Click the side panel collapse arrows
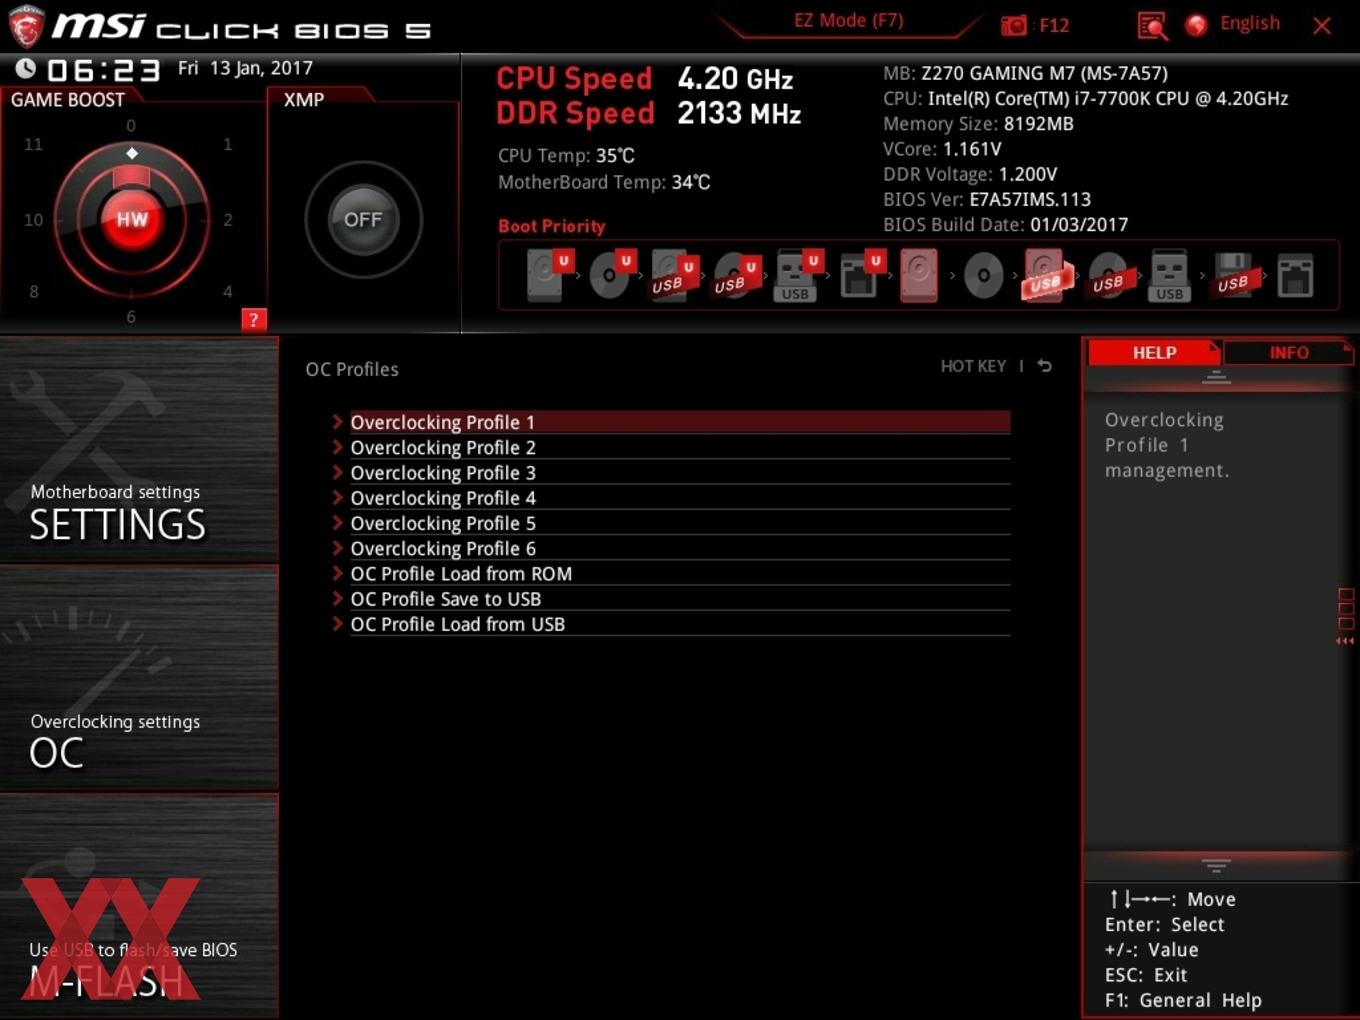The image size is (1360, 1020). pos(1345,641)
